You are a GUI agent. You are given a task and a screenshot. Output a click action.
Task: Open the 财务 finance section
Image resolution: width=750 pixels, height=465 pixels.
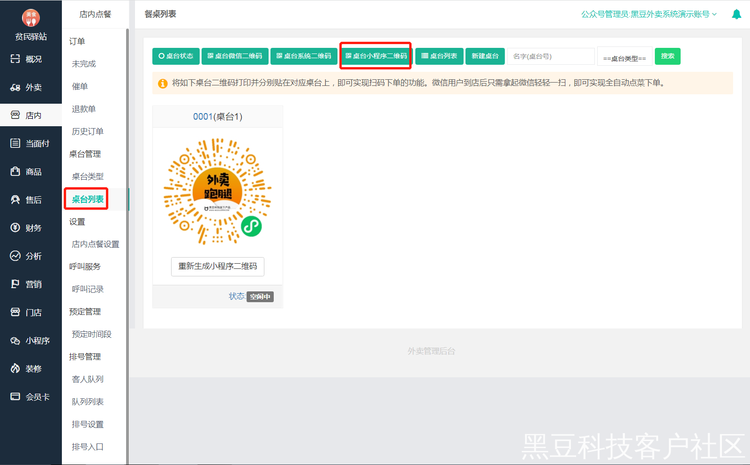pyautogui.click(x=31, y=228)
